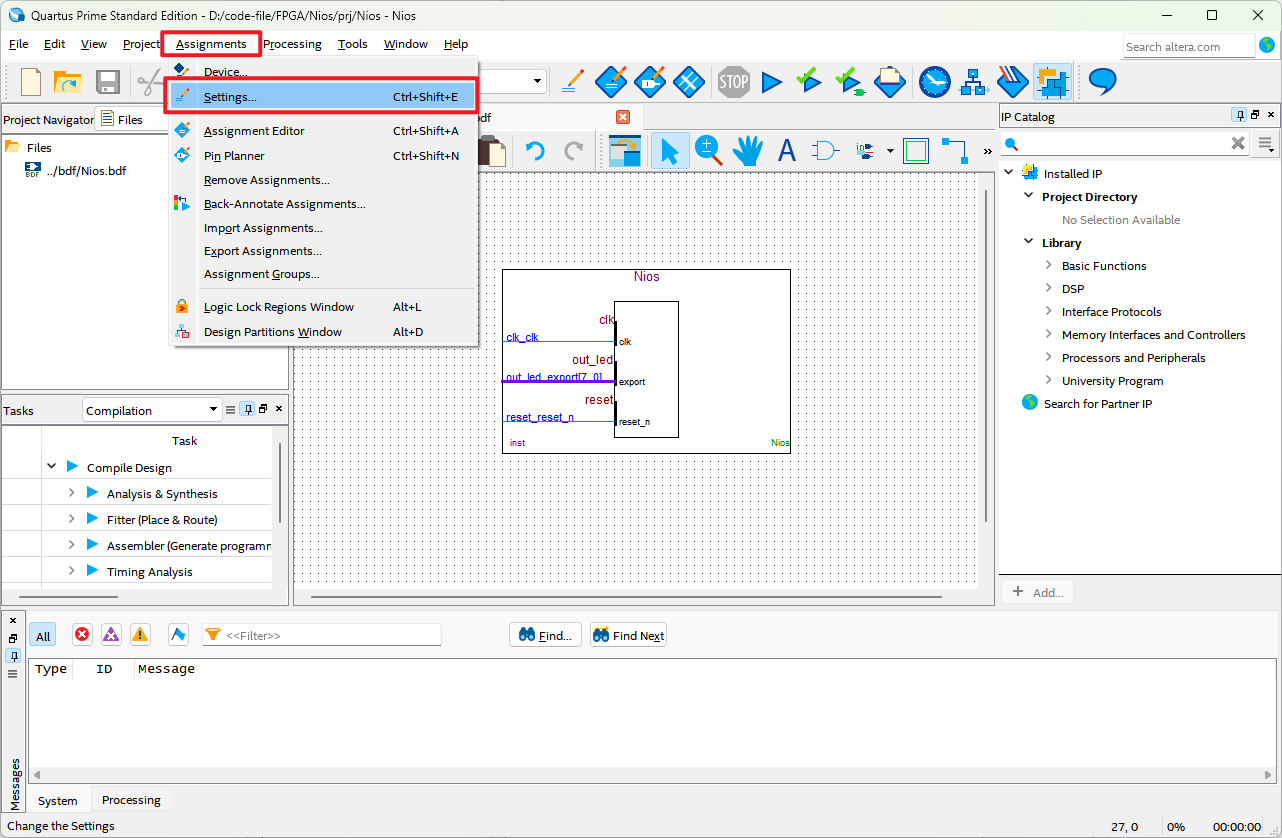The image size is (1282, 838).
Task: Select the block tool green rectangle icon
Action: (915, 151)
